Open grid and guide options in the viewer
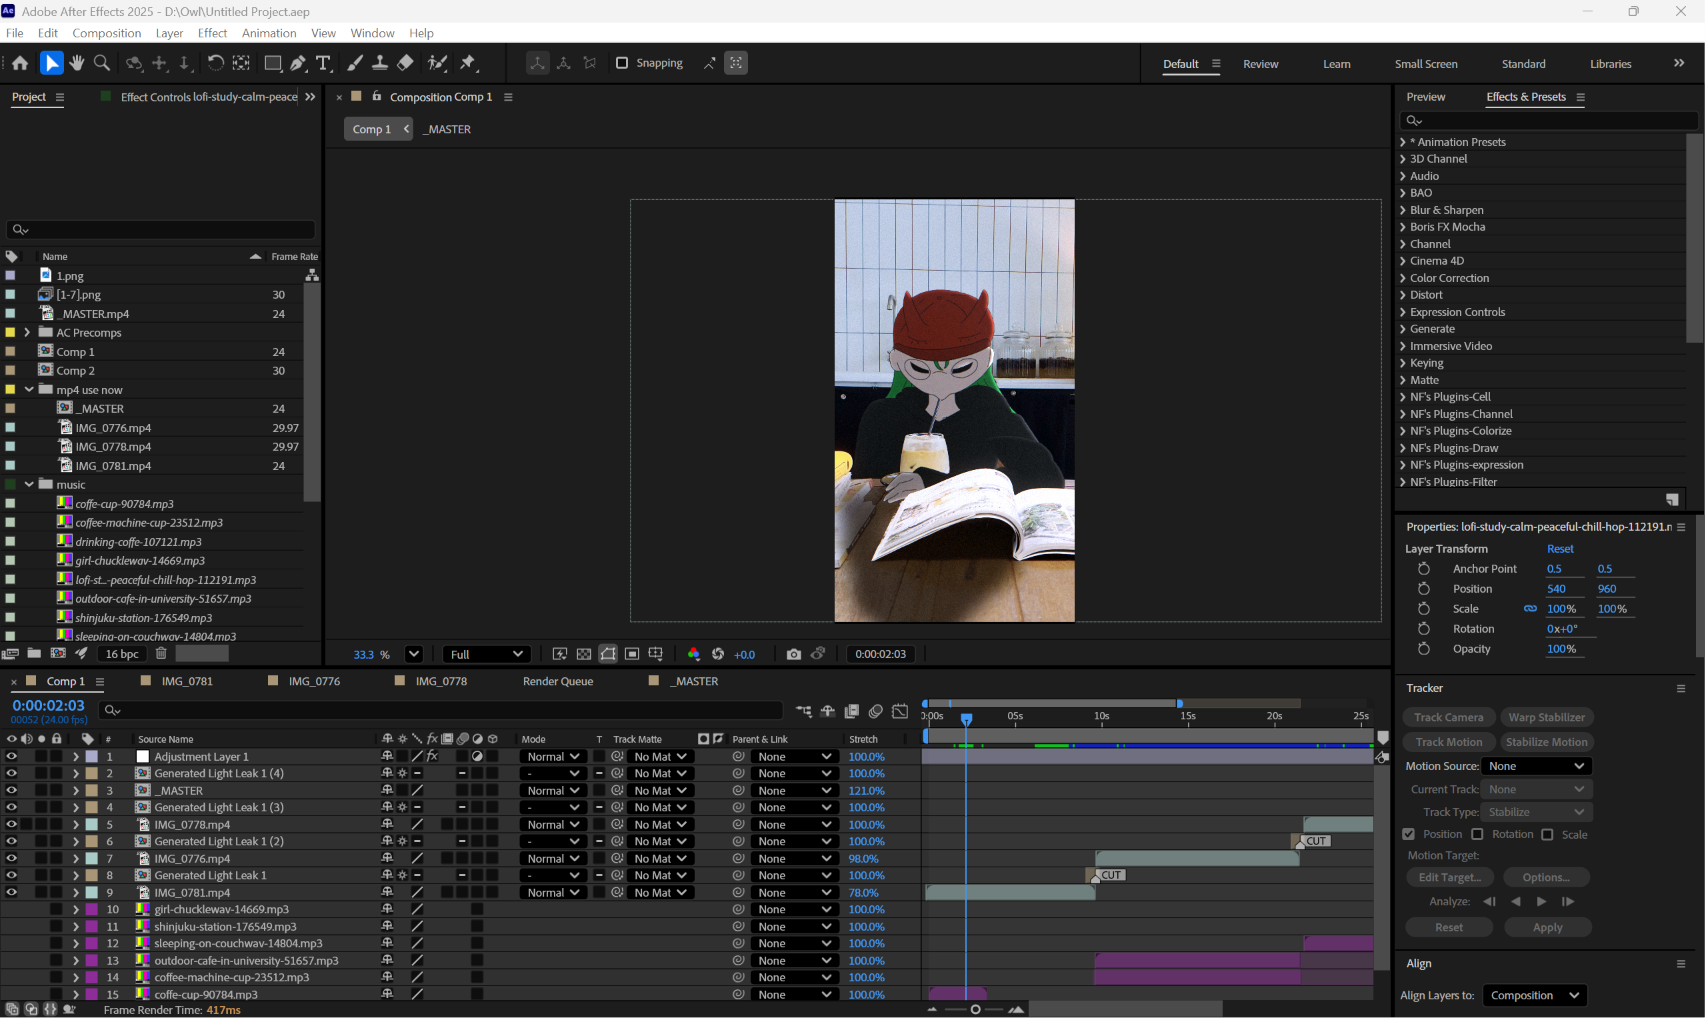This screenshot has height=1018, width=1705. (x=656, y=654)
